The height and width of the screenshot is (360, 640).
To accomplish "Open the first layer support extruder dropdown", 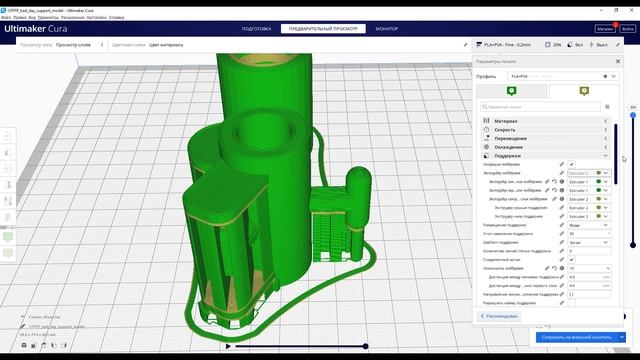I will (589, 190).
